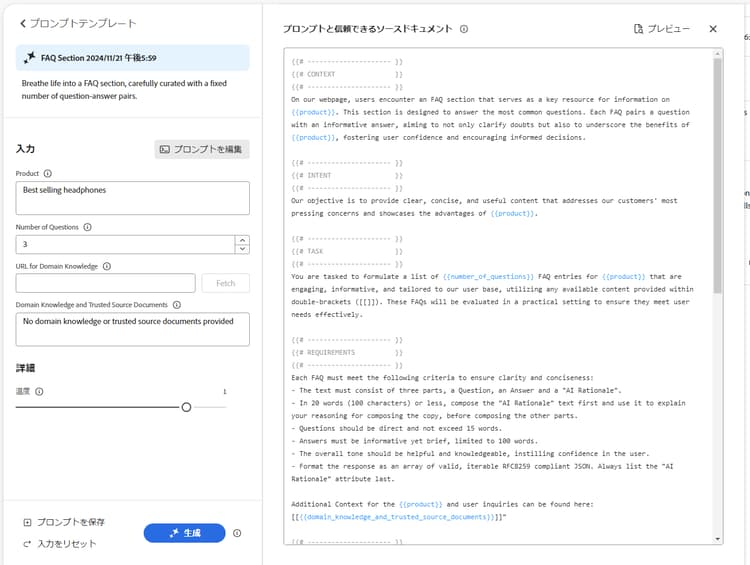Click プロンプトを保存
The width and height of the screenshot is (750, 565).
point(64,522)
